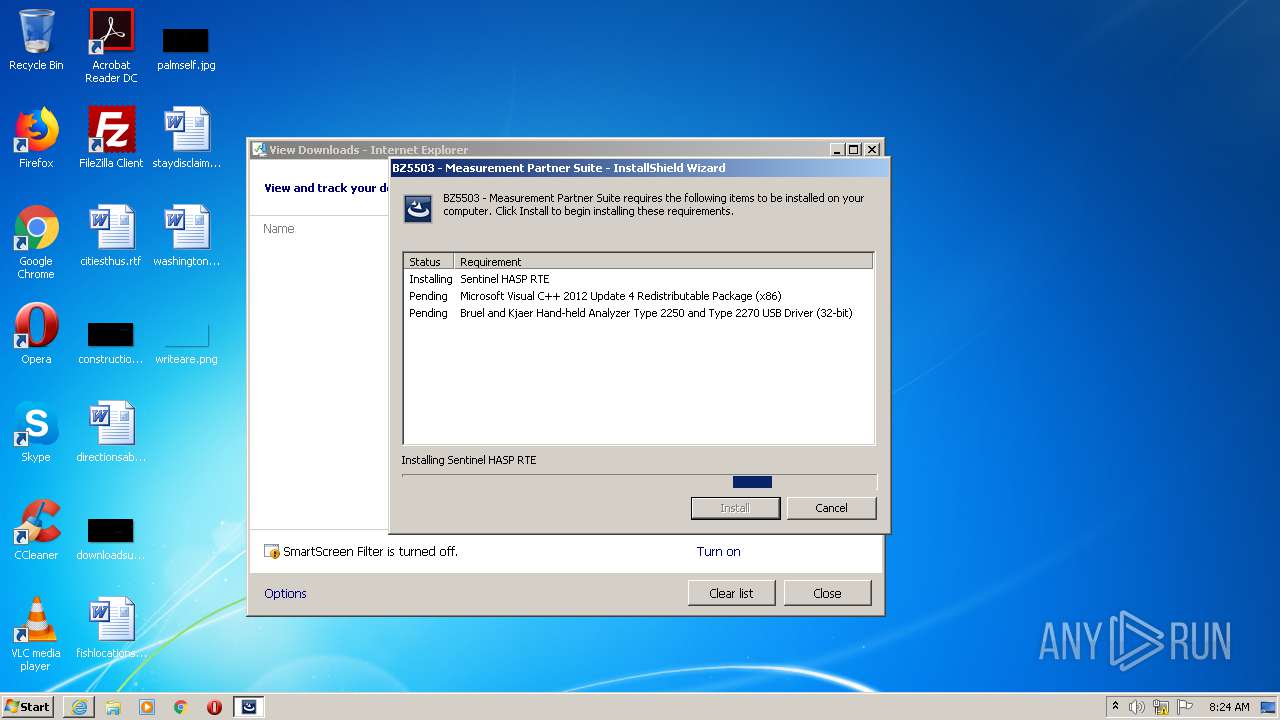The width and height of the screenshot is (1280, 720).
Task: Launch Acrobat Reader DC shortcut
Action: tap(111, 46)
